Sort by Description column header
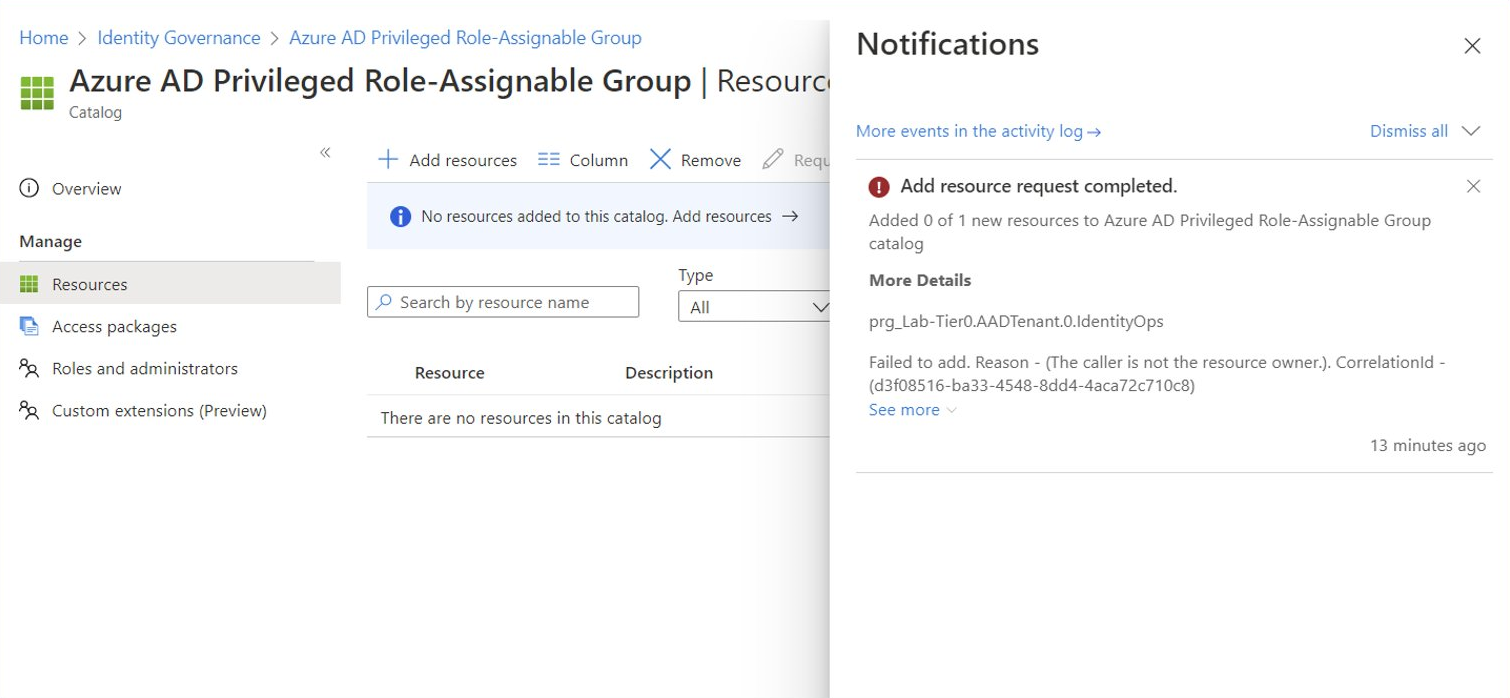The image size is (1510, 698). point(669,373)
